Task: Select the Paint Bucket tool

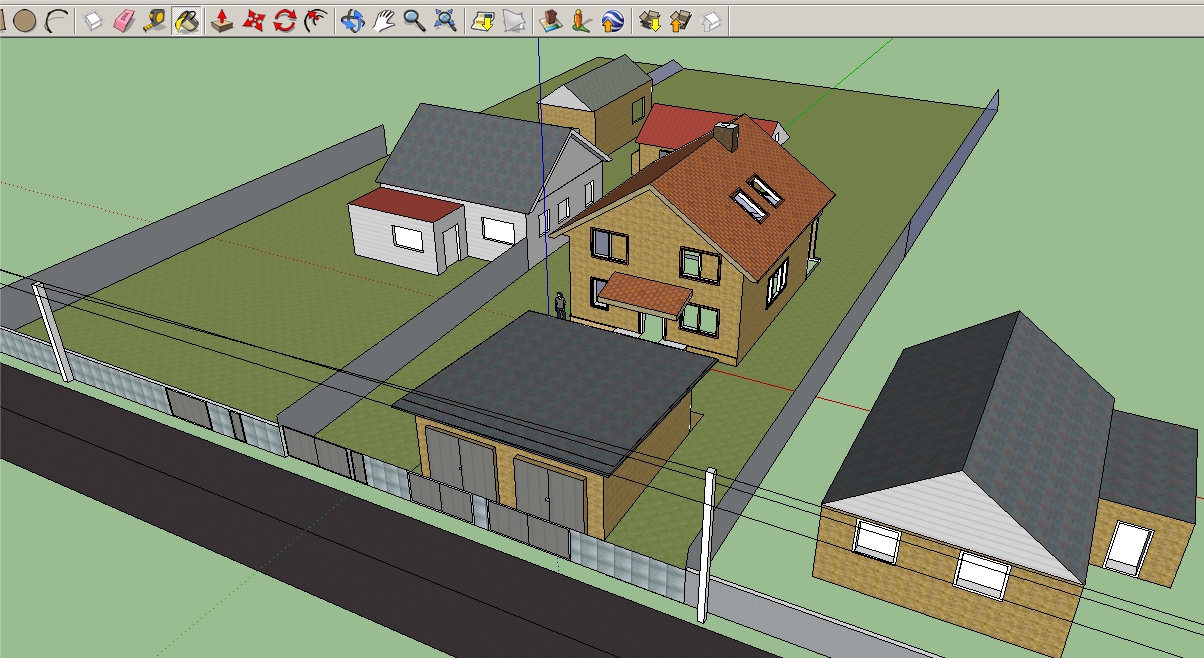Action: click(186, 20)
